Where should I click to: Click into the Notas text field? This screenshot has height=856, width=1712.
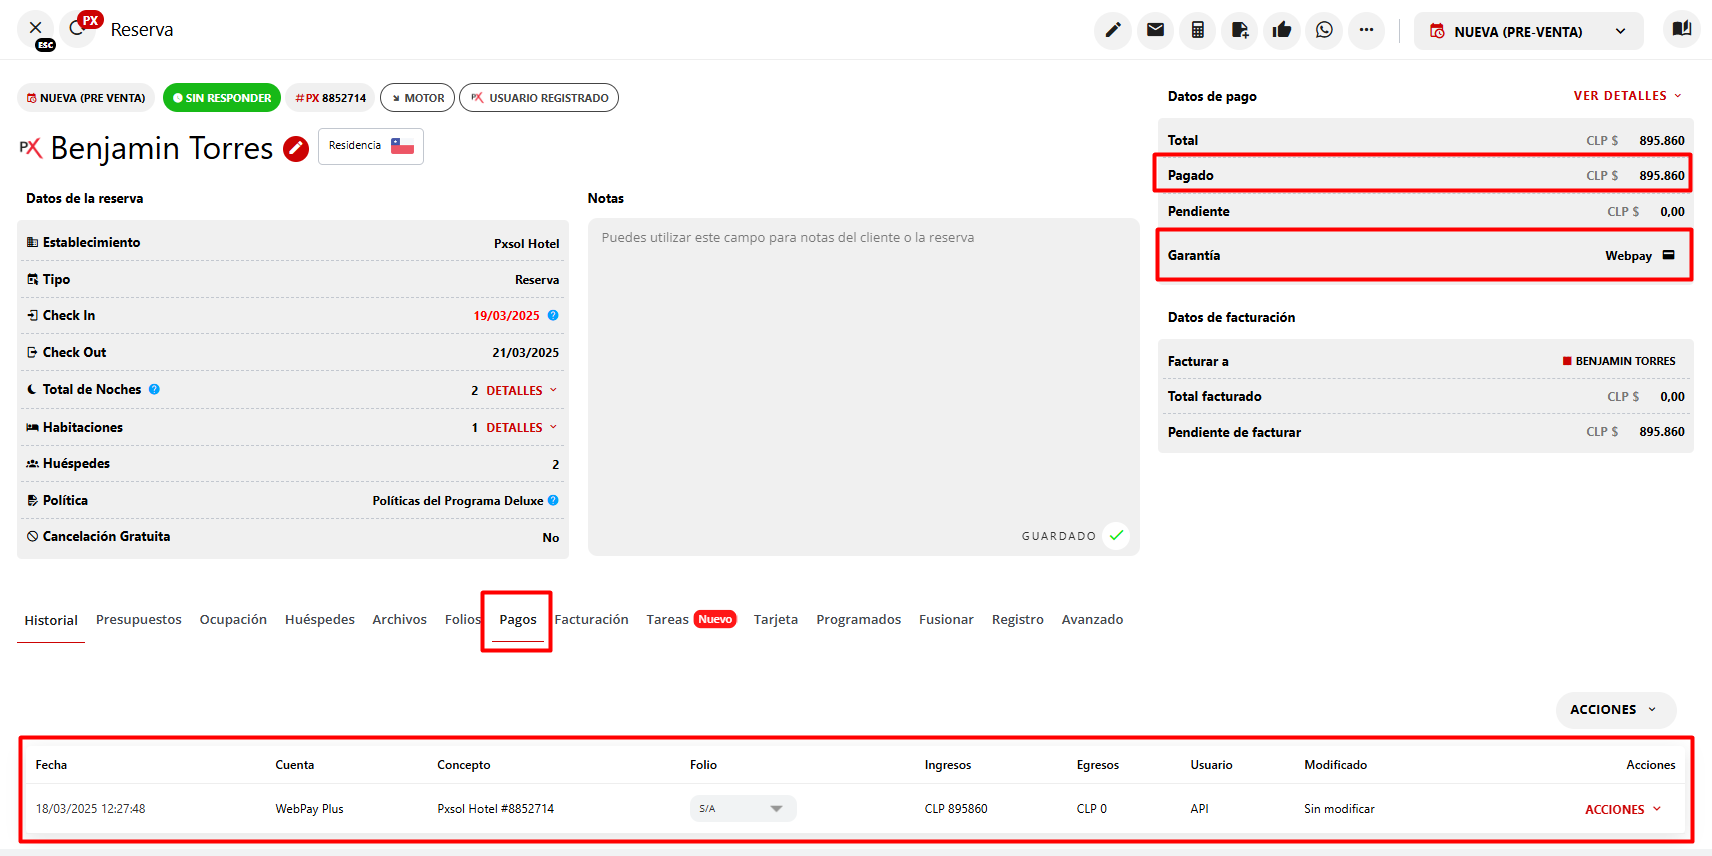pos(862,380)
